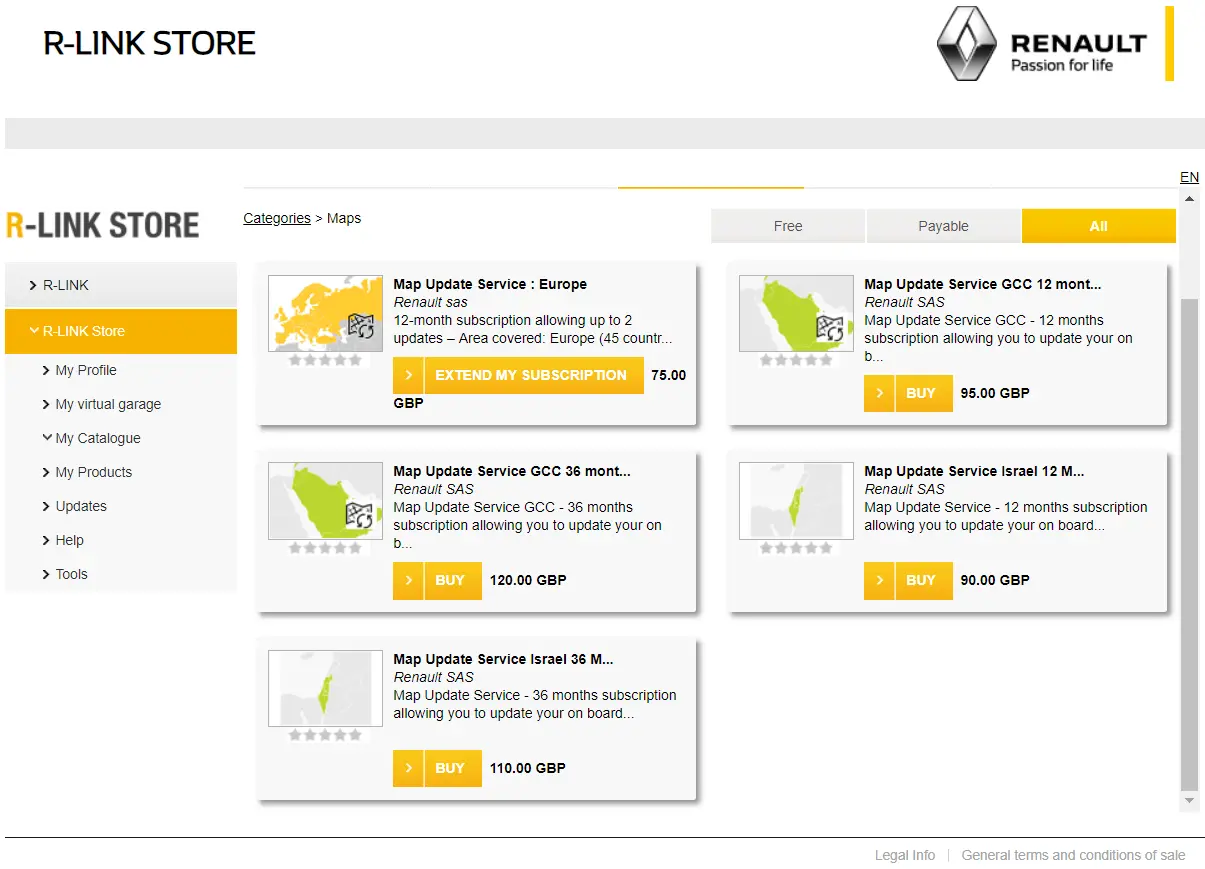
Task: Click the 90.00 GBP price
Action: click(x=995, y=580)
